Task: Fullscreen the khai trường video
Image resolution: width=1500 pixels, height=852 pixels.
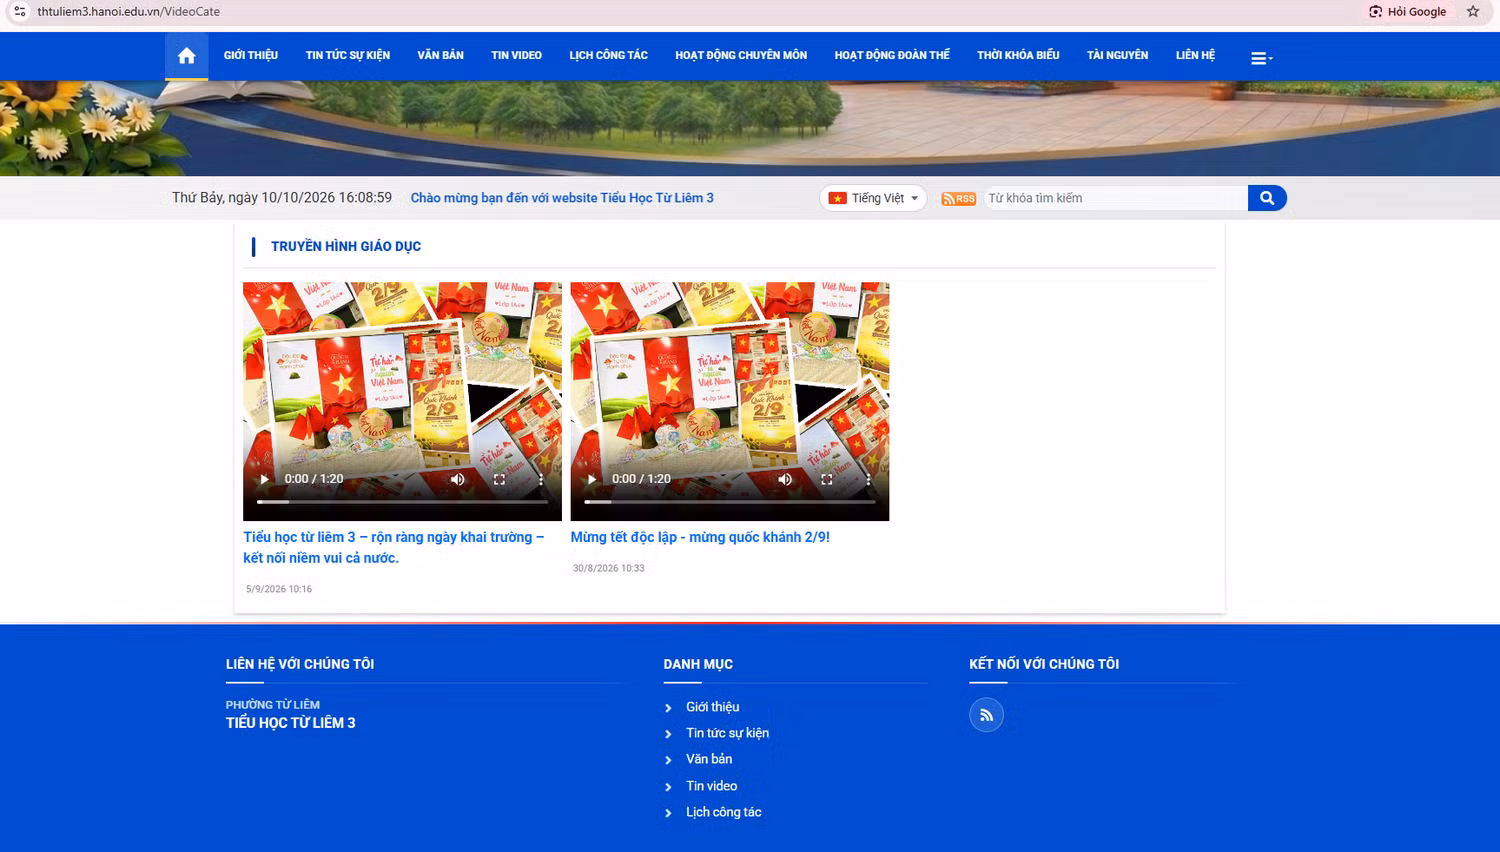Action: (499, 479)
